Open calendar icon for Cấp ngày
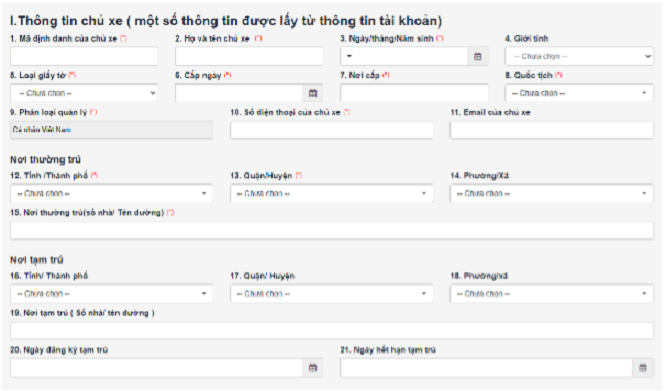Screen dimensions: 666x391 pos(313,93)
